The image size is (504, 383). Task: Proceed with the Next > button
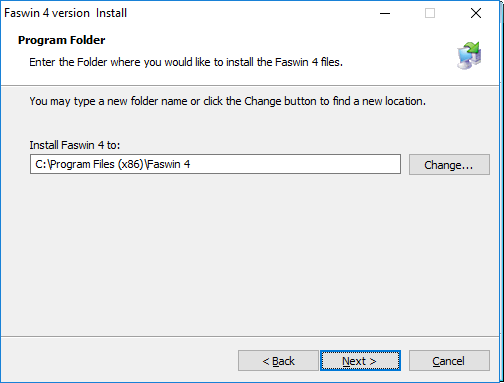[360, 360]
